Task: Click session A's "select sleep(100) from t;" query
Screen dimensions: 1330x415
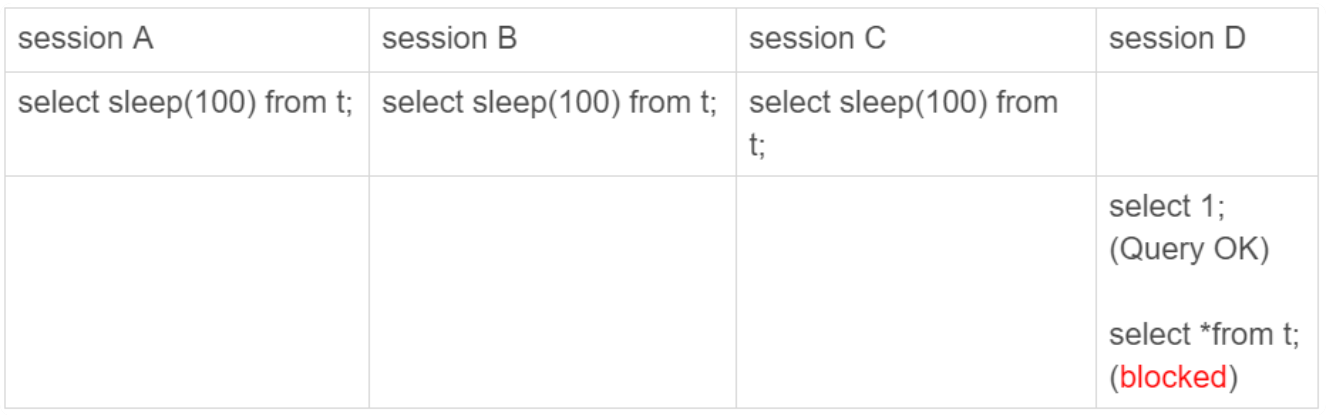Action: [186, 103]
